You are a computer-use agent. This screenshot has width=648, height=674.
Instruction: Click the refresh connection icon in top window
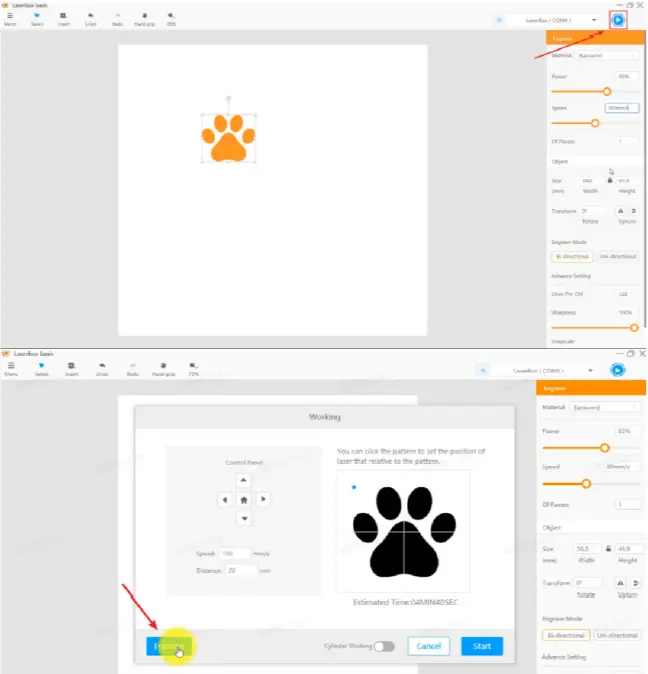pos(499,20)
